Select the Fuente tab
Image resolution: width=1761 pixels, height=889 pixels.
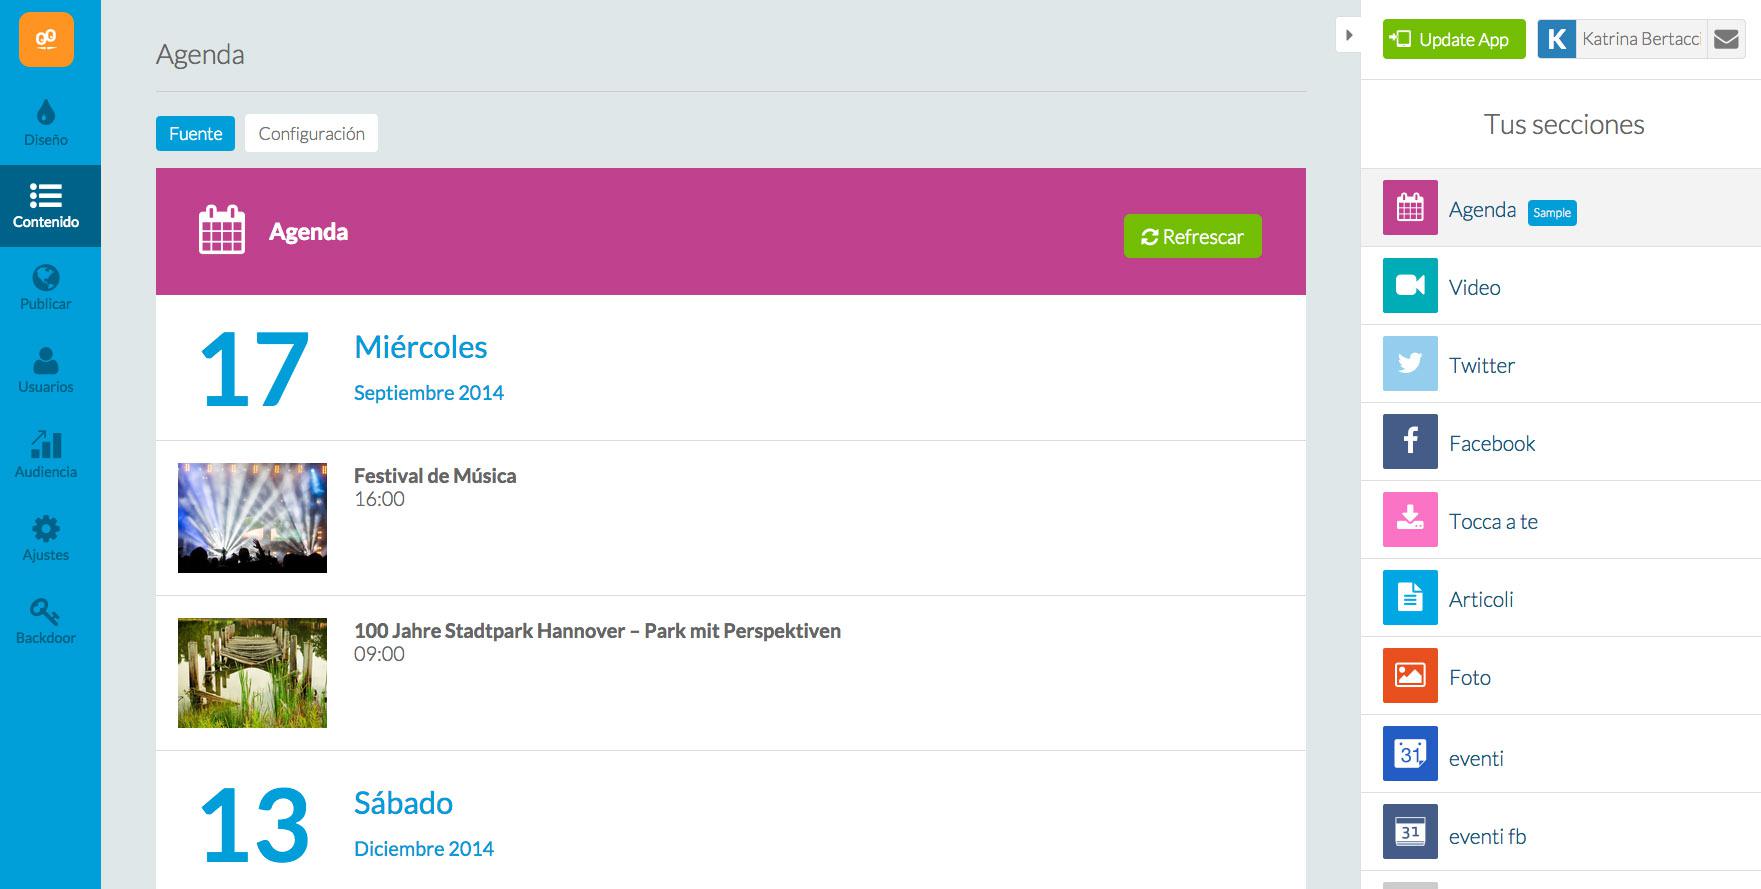tap(195, 134)
